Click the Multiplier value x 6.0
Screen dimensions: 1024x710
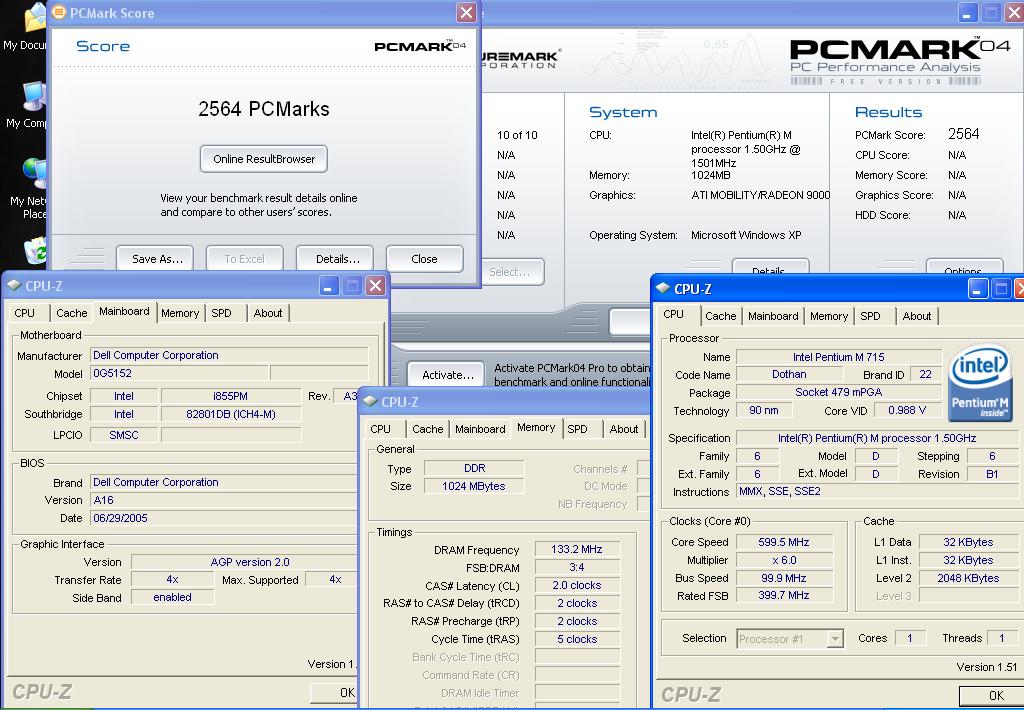[x=784, y=560]
